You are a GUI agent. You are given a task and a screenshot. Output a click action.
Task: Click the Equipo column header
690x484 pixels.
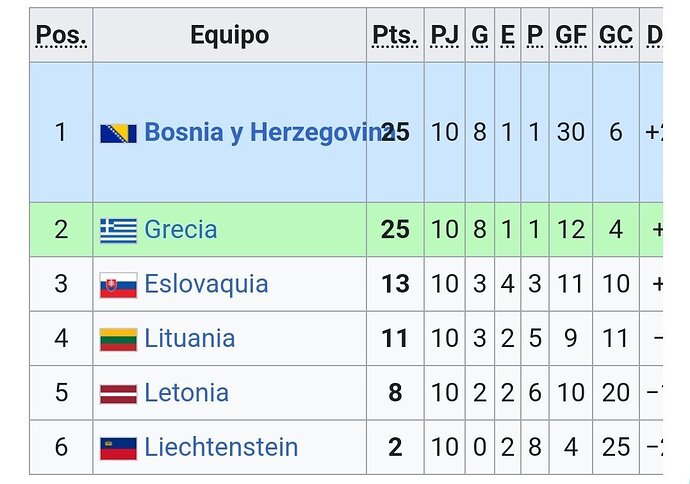click(x=229, y=35)
